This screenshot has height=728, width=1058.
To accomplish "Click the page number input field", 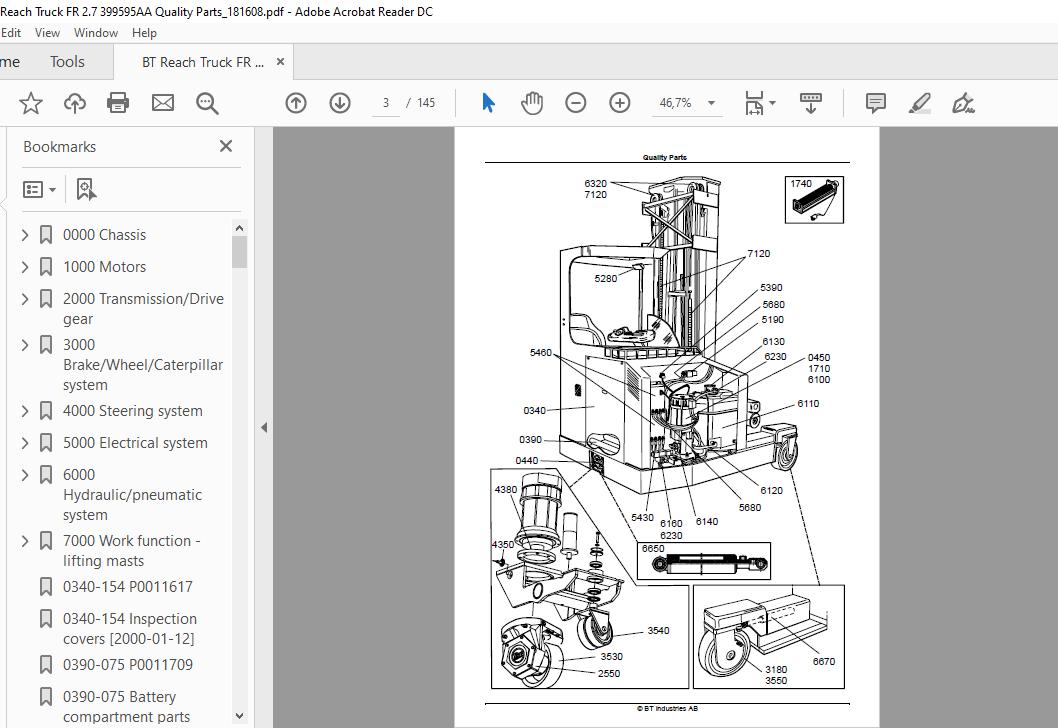I will [386, 103].
